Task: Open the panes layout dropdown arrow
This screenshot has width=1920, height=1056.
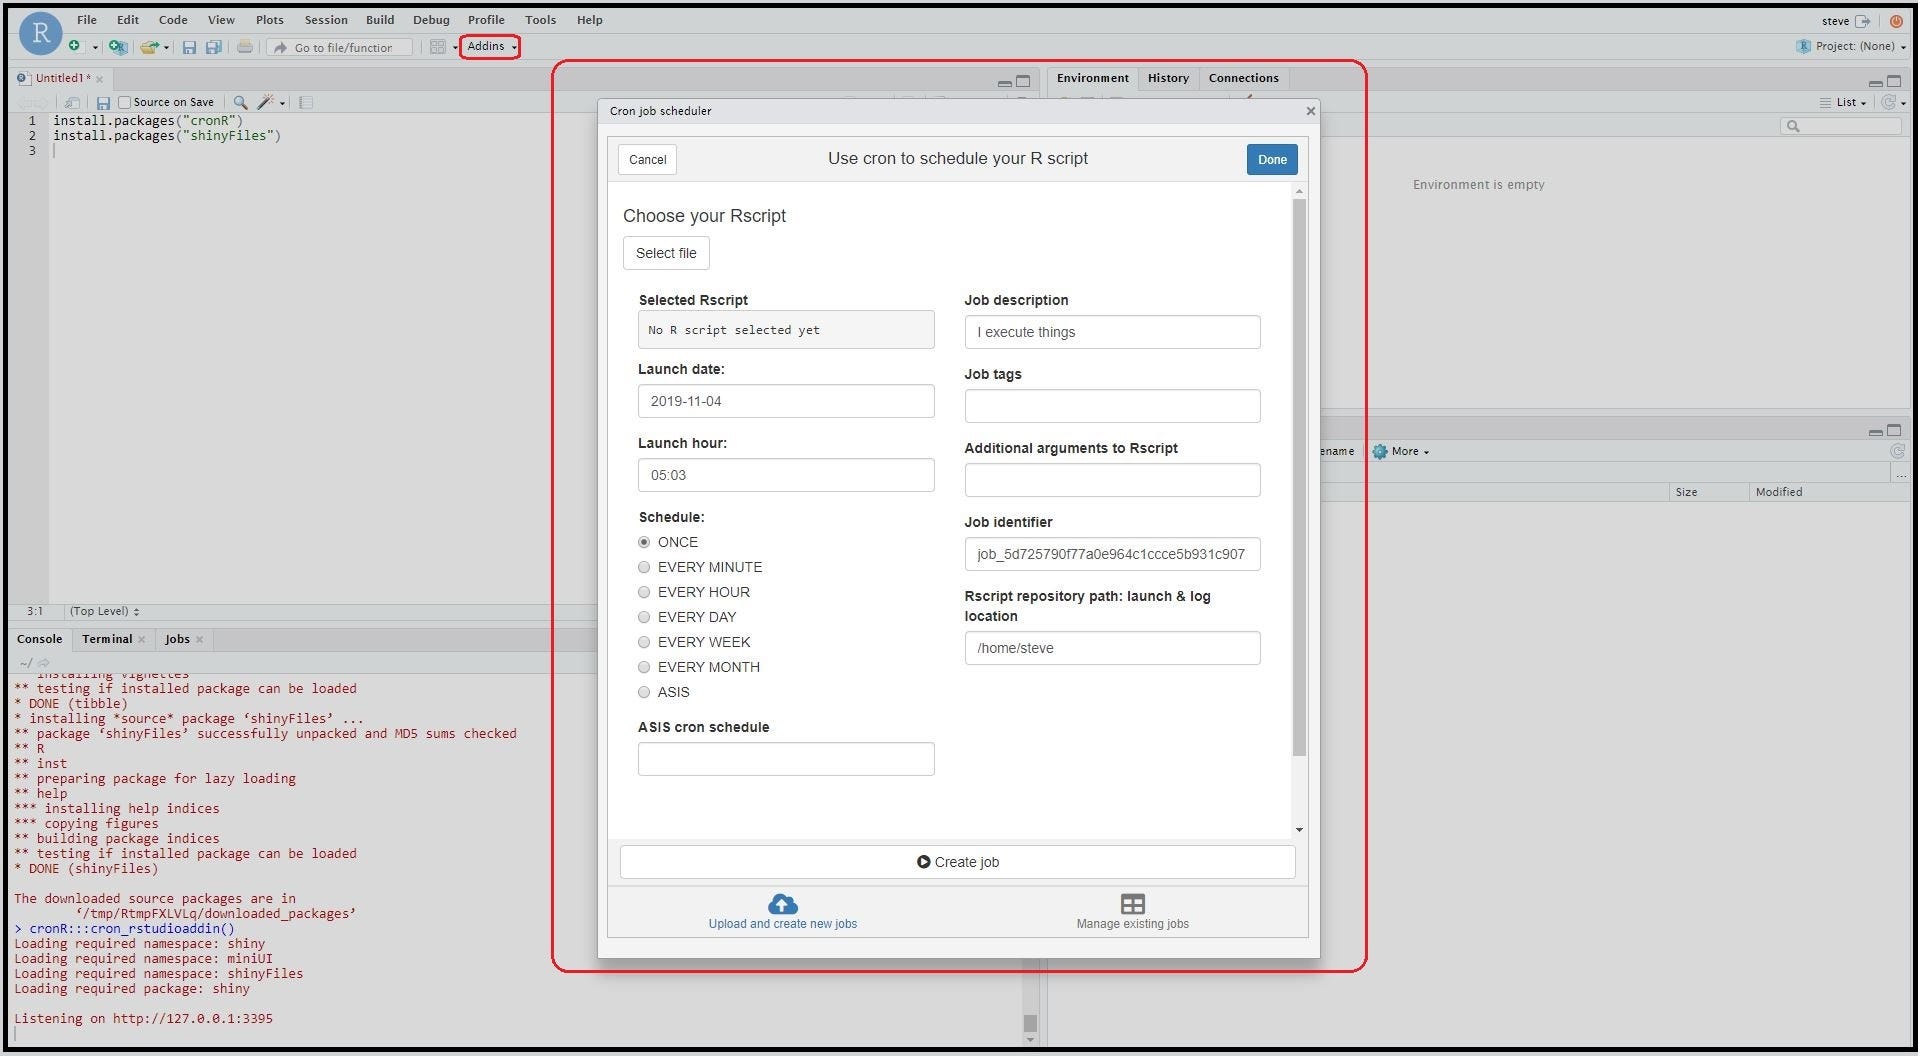Action: click(454, 47)
